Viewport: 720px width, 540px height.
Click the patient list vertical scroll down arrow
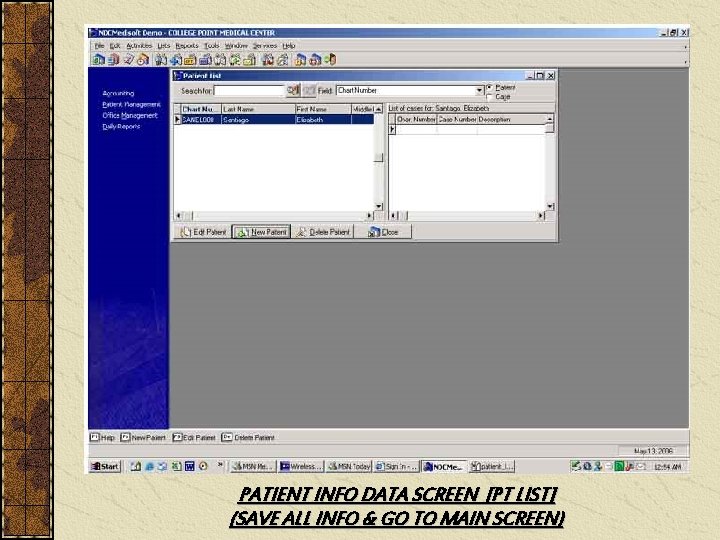(378, 206)
